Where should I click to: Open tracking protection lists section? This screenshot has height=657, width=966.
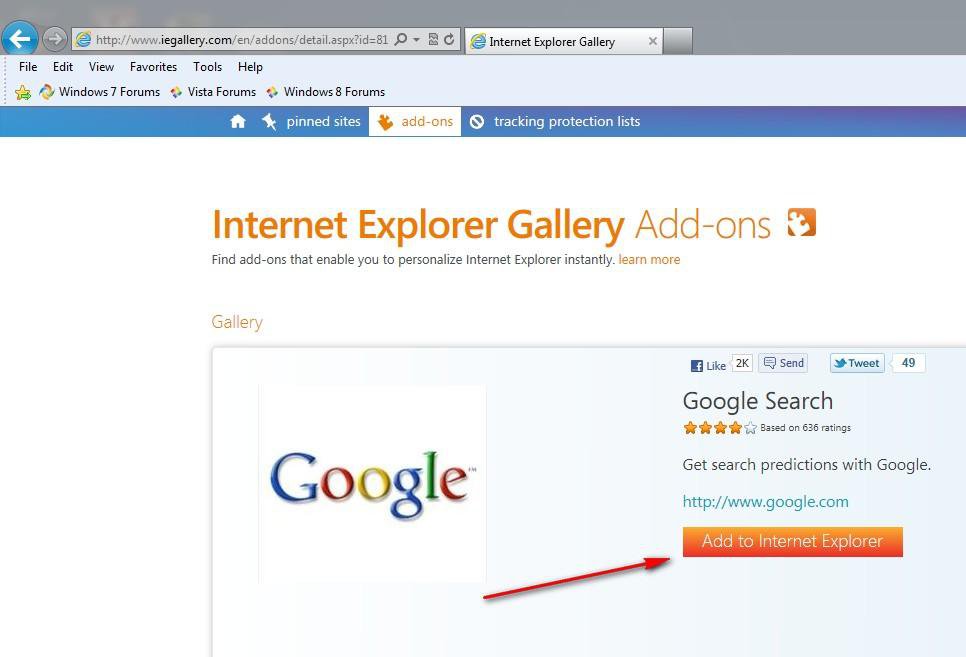click(x=555, y=121)
